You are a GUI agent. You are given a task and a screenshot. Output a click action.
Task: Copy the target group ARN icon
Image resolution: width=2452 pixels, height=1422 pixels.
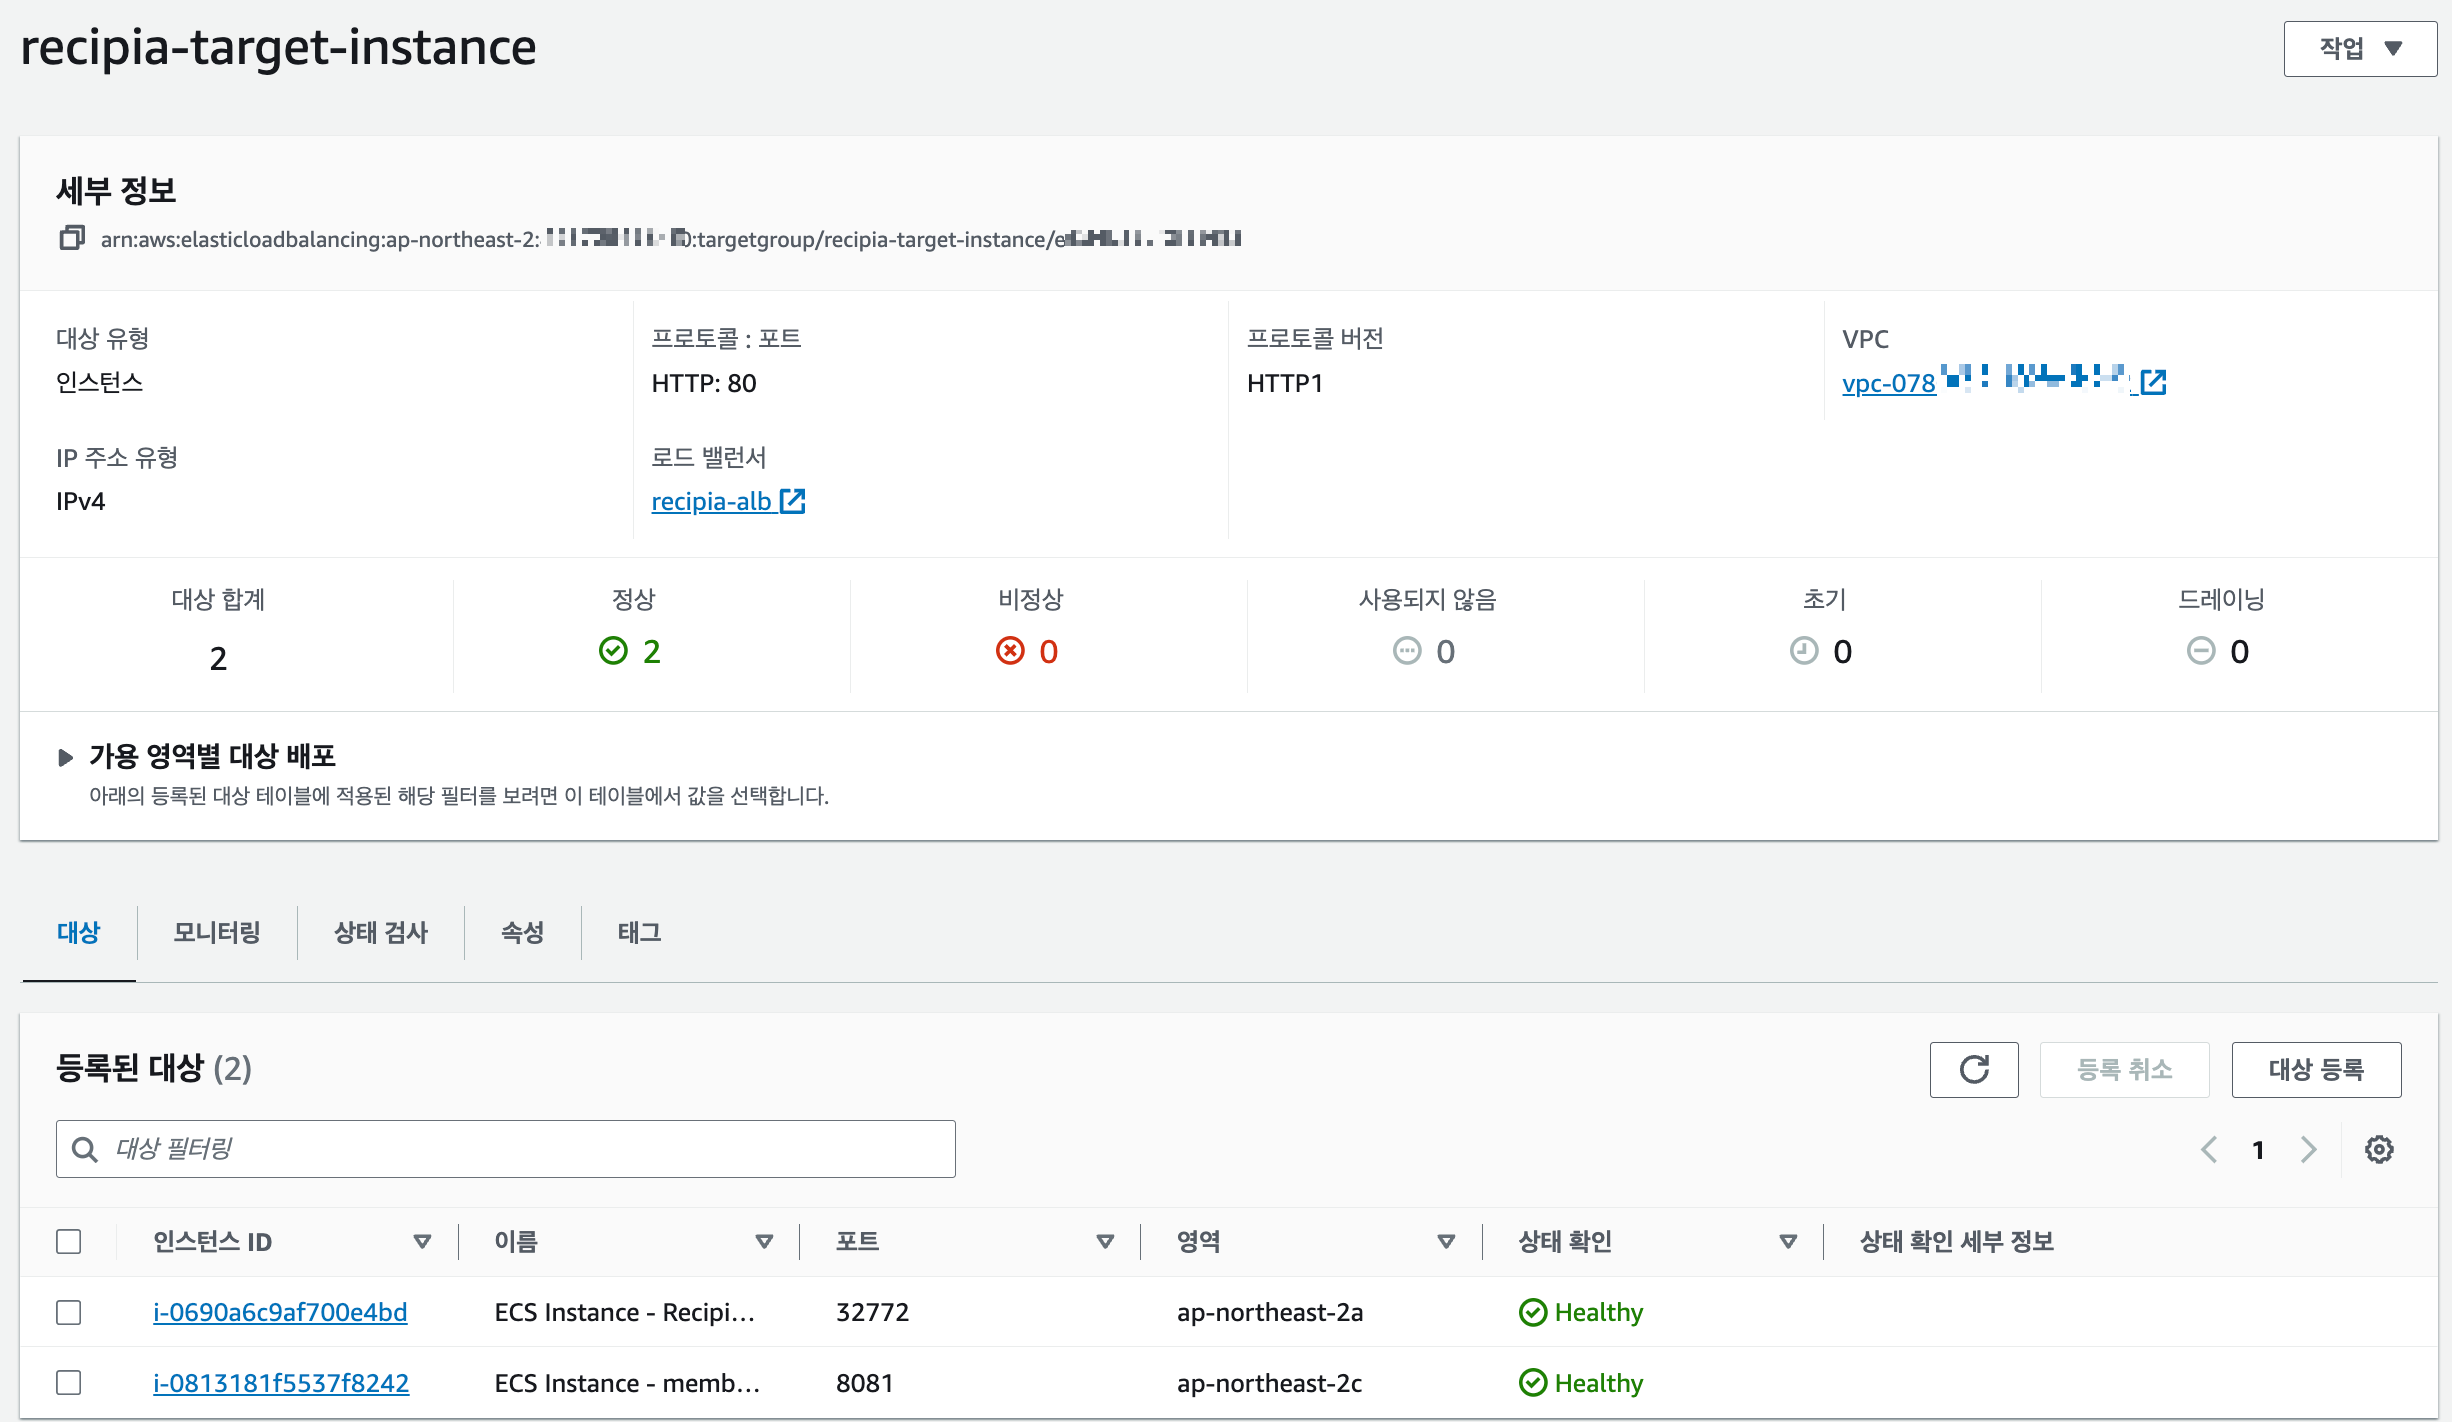click(71, 238)
